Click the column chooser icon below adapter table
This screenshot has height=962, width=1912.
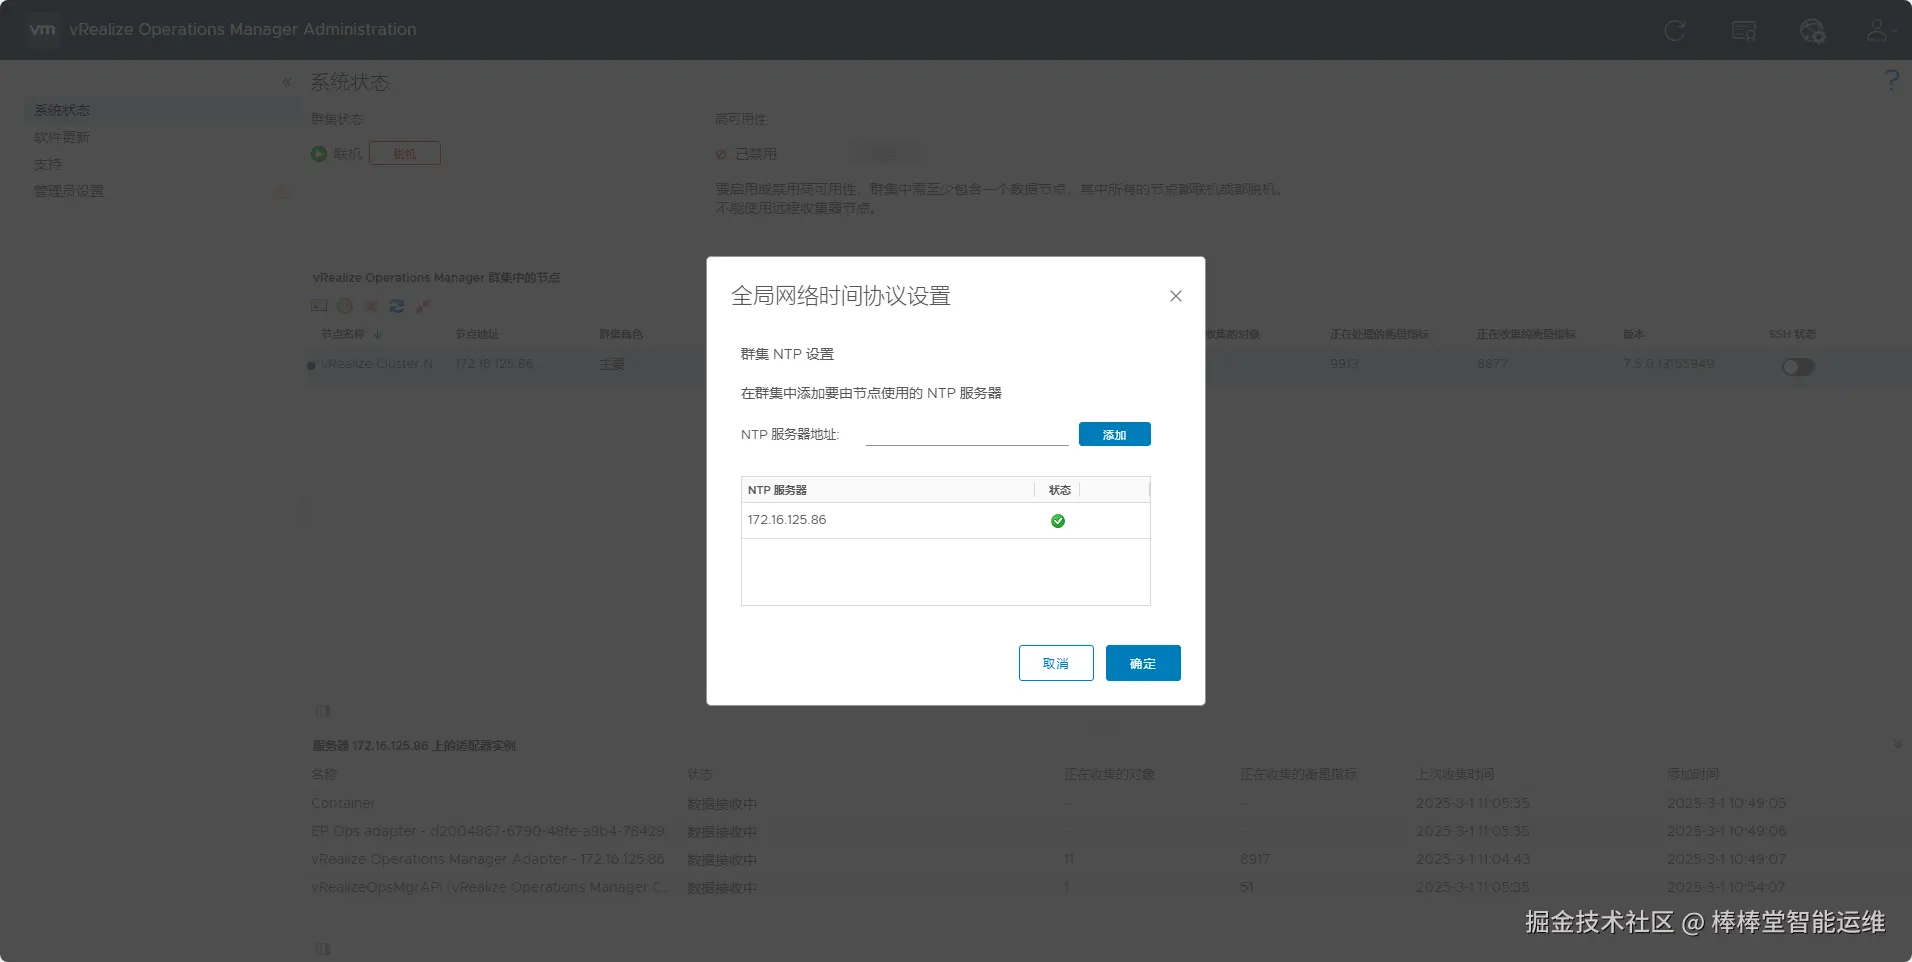tap(323, 949)
